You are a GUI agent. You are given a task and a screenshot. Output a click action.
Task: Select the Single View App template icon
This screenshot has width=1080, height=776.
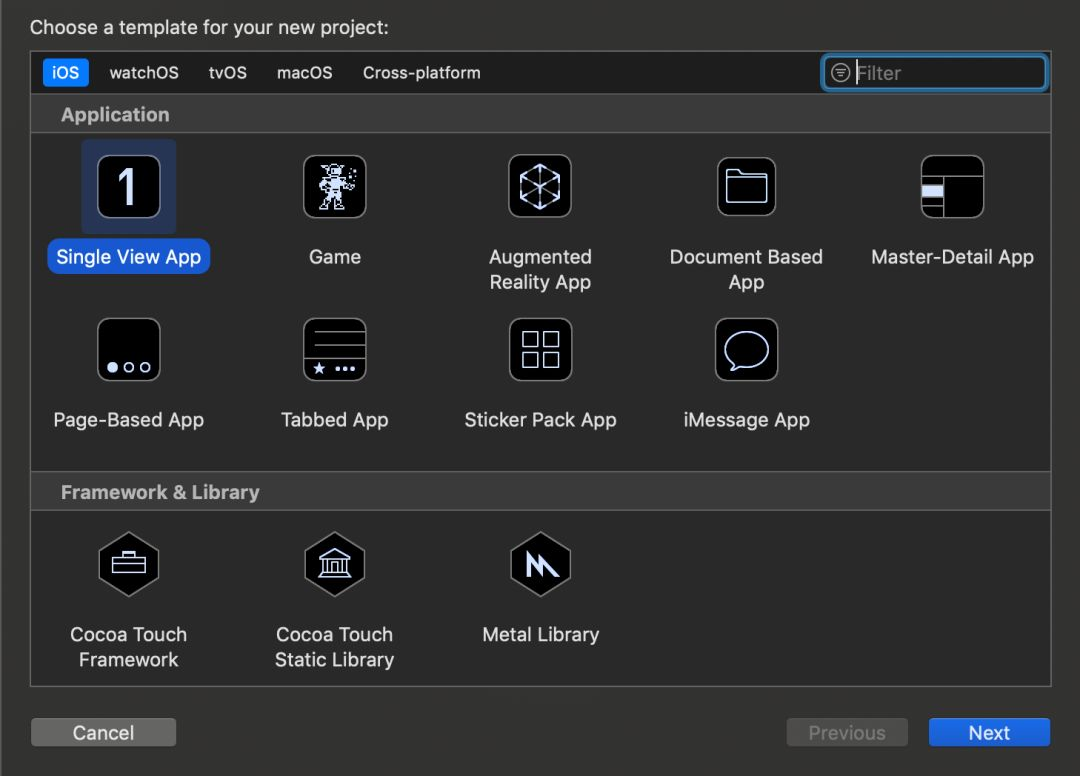[x=129, y=187]
